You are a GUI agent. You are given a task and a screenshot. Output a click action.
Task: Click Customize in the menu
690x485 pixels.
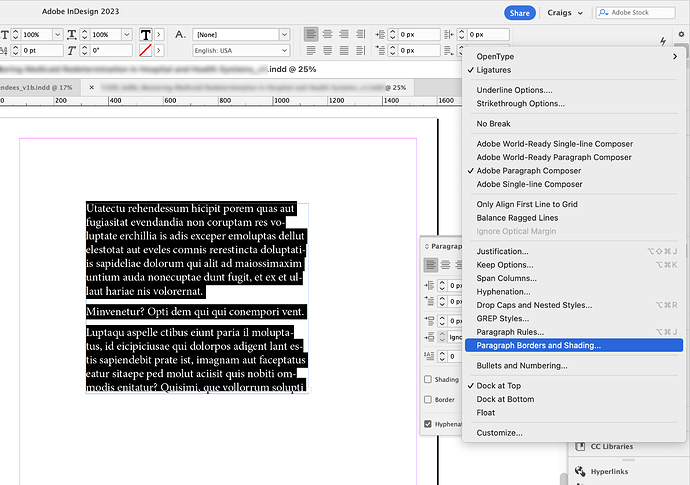(x=574, y=433)
